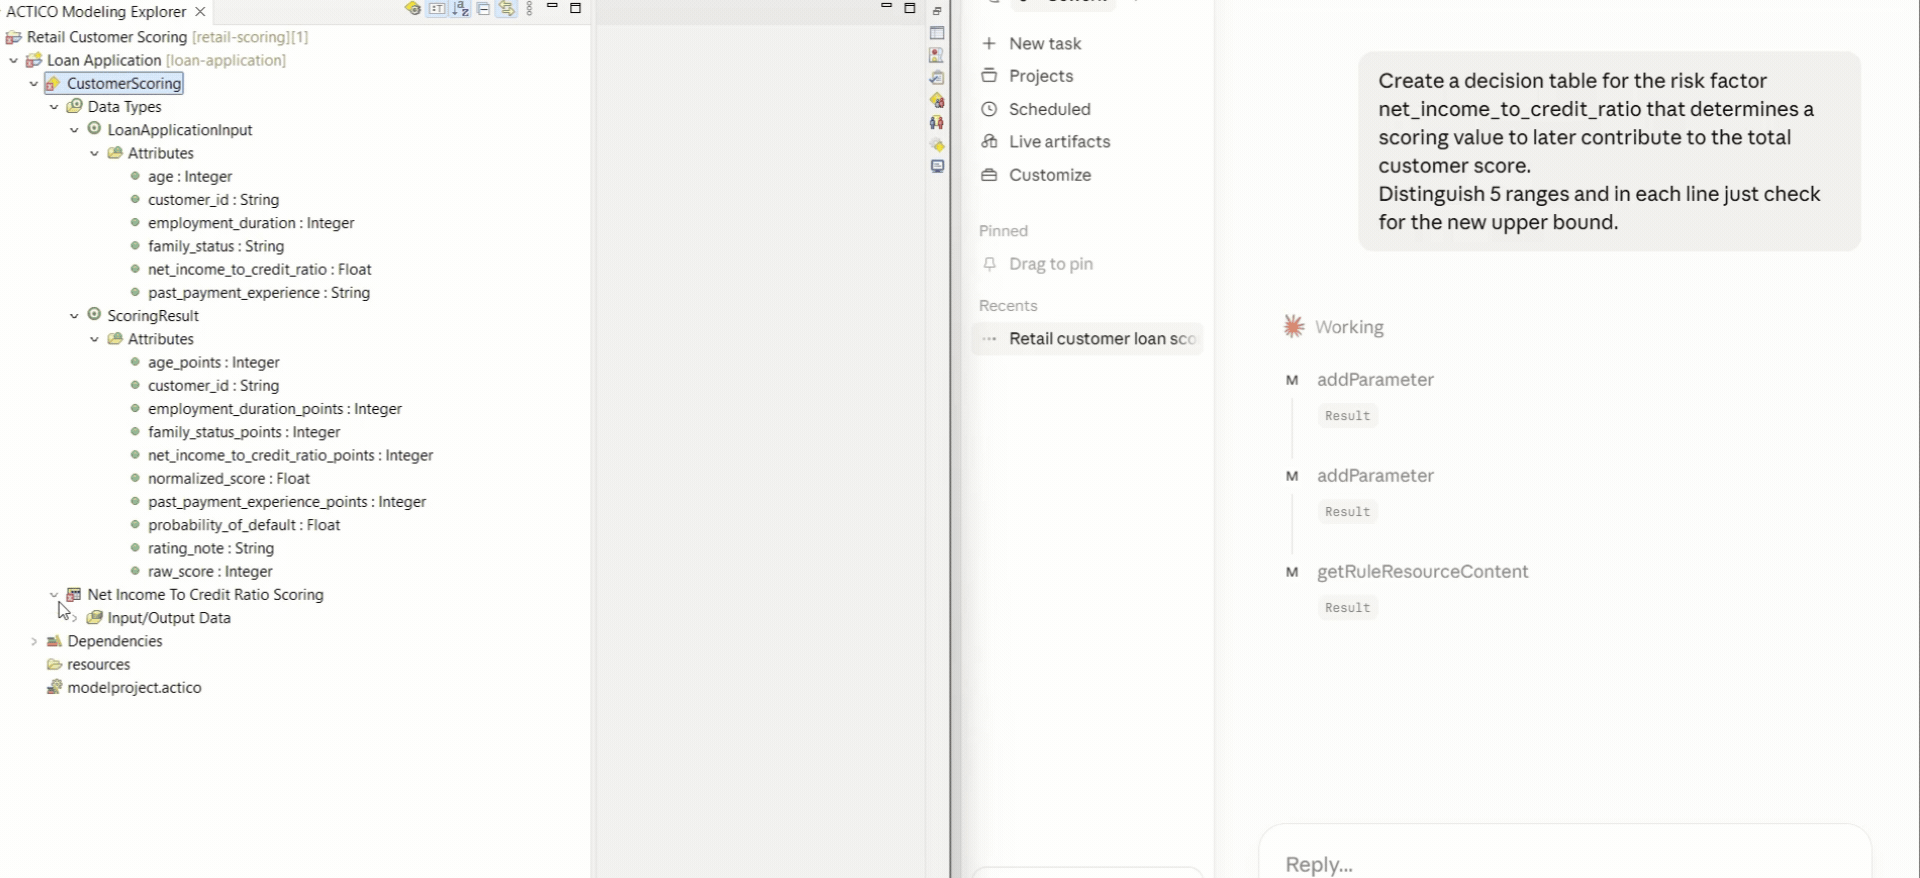Viewport: 1920px width, 878px height.
Task: Collapse the CustomerScoring tree node
Action: click(34, 83)
